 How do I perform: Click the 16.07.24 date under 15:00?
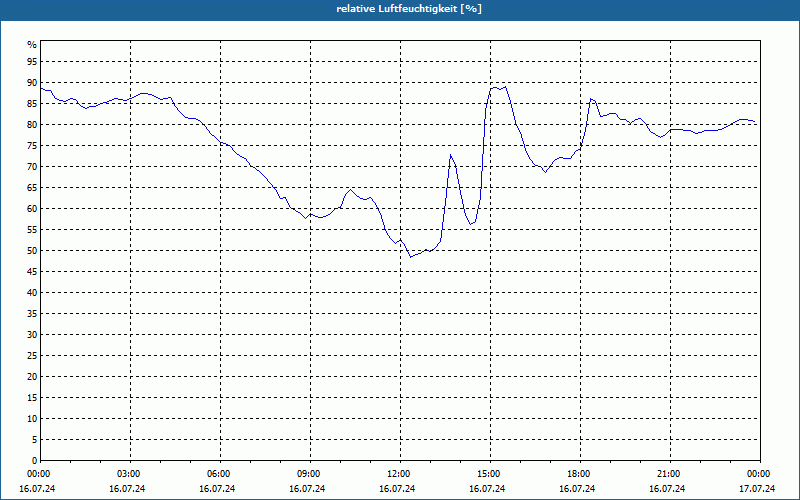[x=487, y=489]
